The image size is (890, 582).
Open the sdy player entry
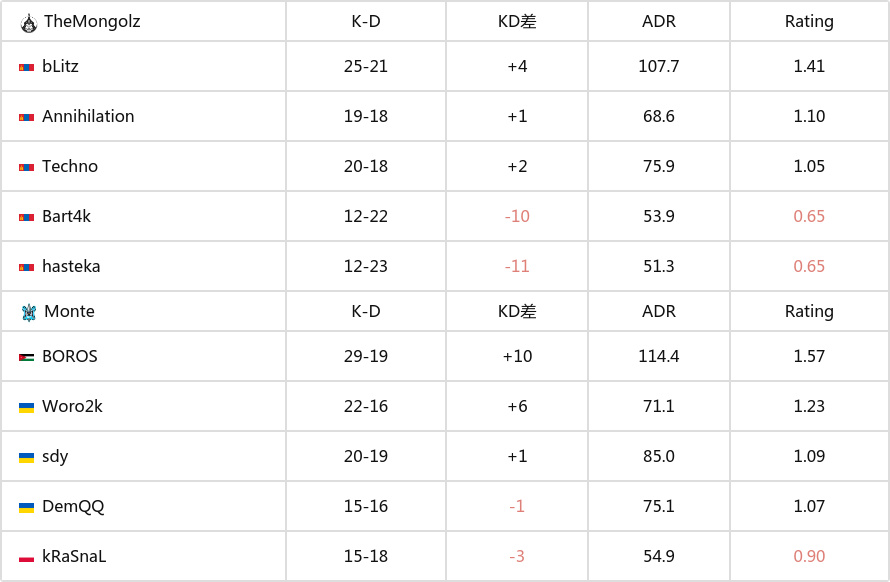tap(55, 457)
